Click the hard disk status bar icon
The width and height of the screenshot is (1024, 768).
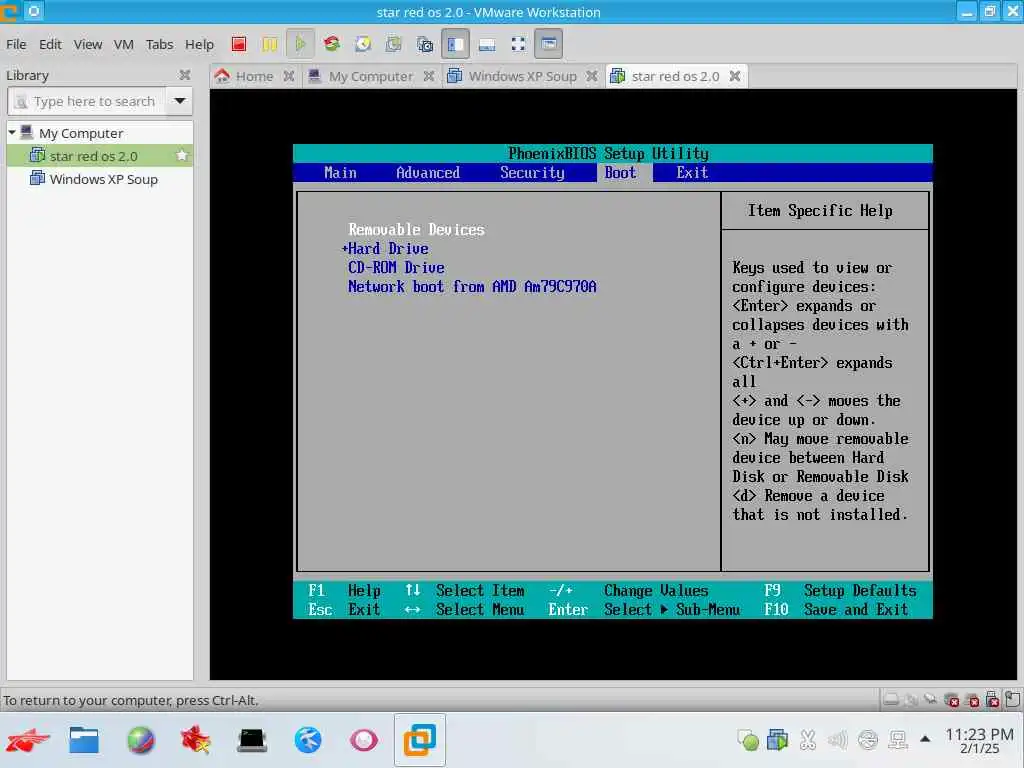(x=891, y=700)
